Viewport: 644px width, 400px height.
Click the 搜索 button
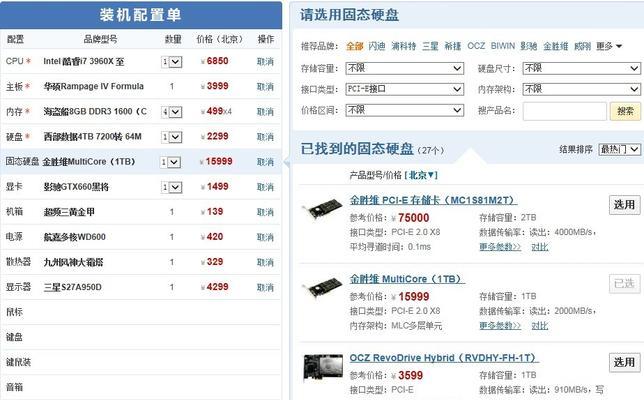pos(625,111)
